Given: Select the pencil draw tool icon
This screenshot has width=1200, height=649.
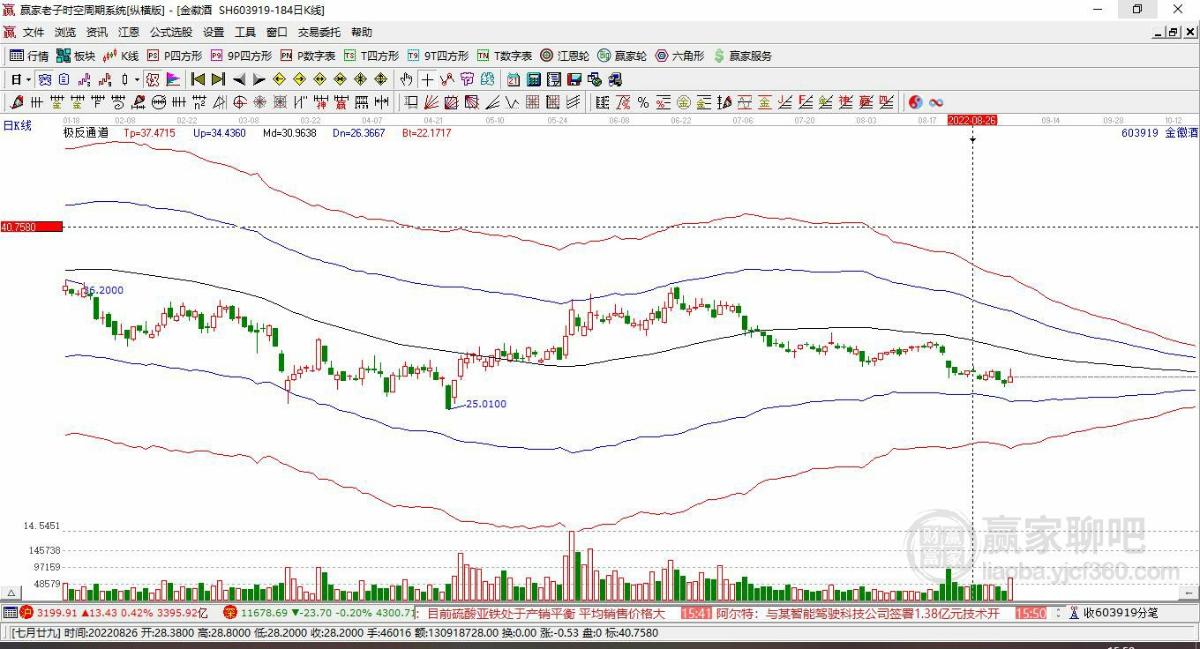Looking at the screenshot, I should click(16, 102).
